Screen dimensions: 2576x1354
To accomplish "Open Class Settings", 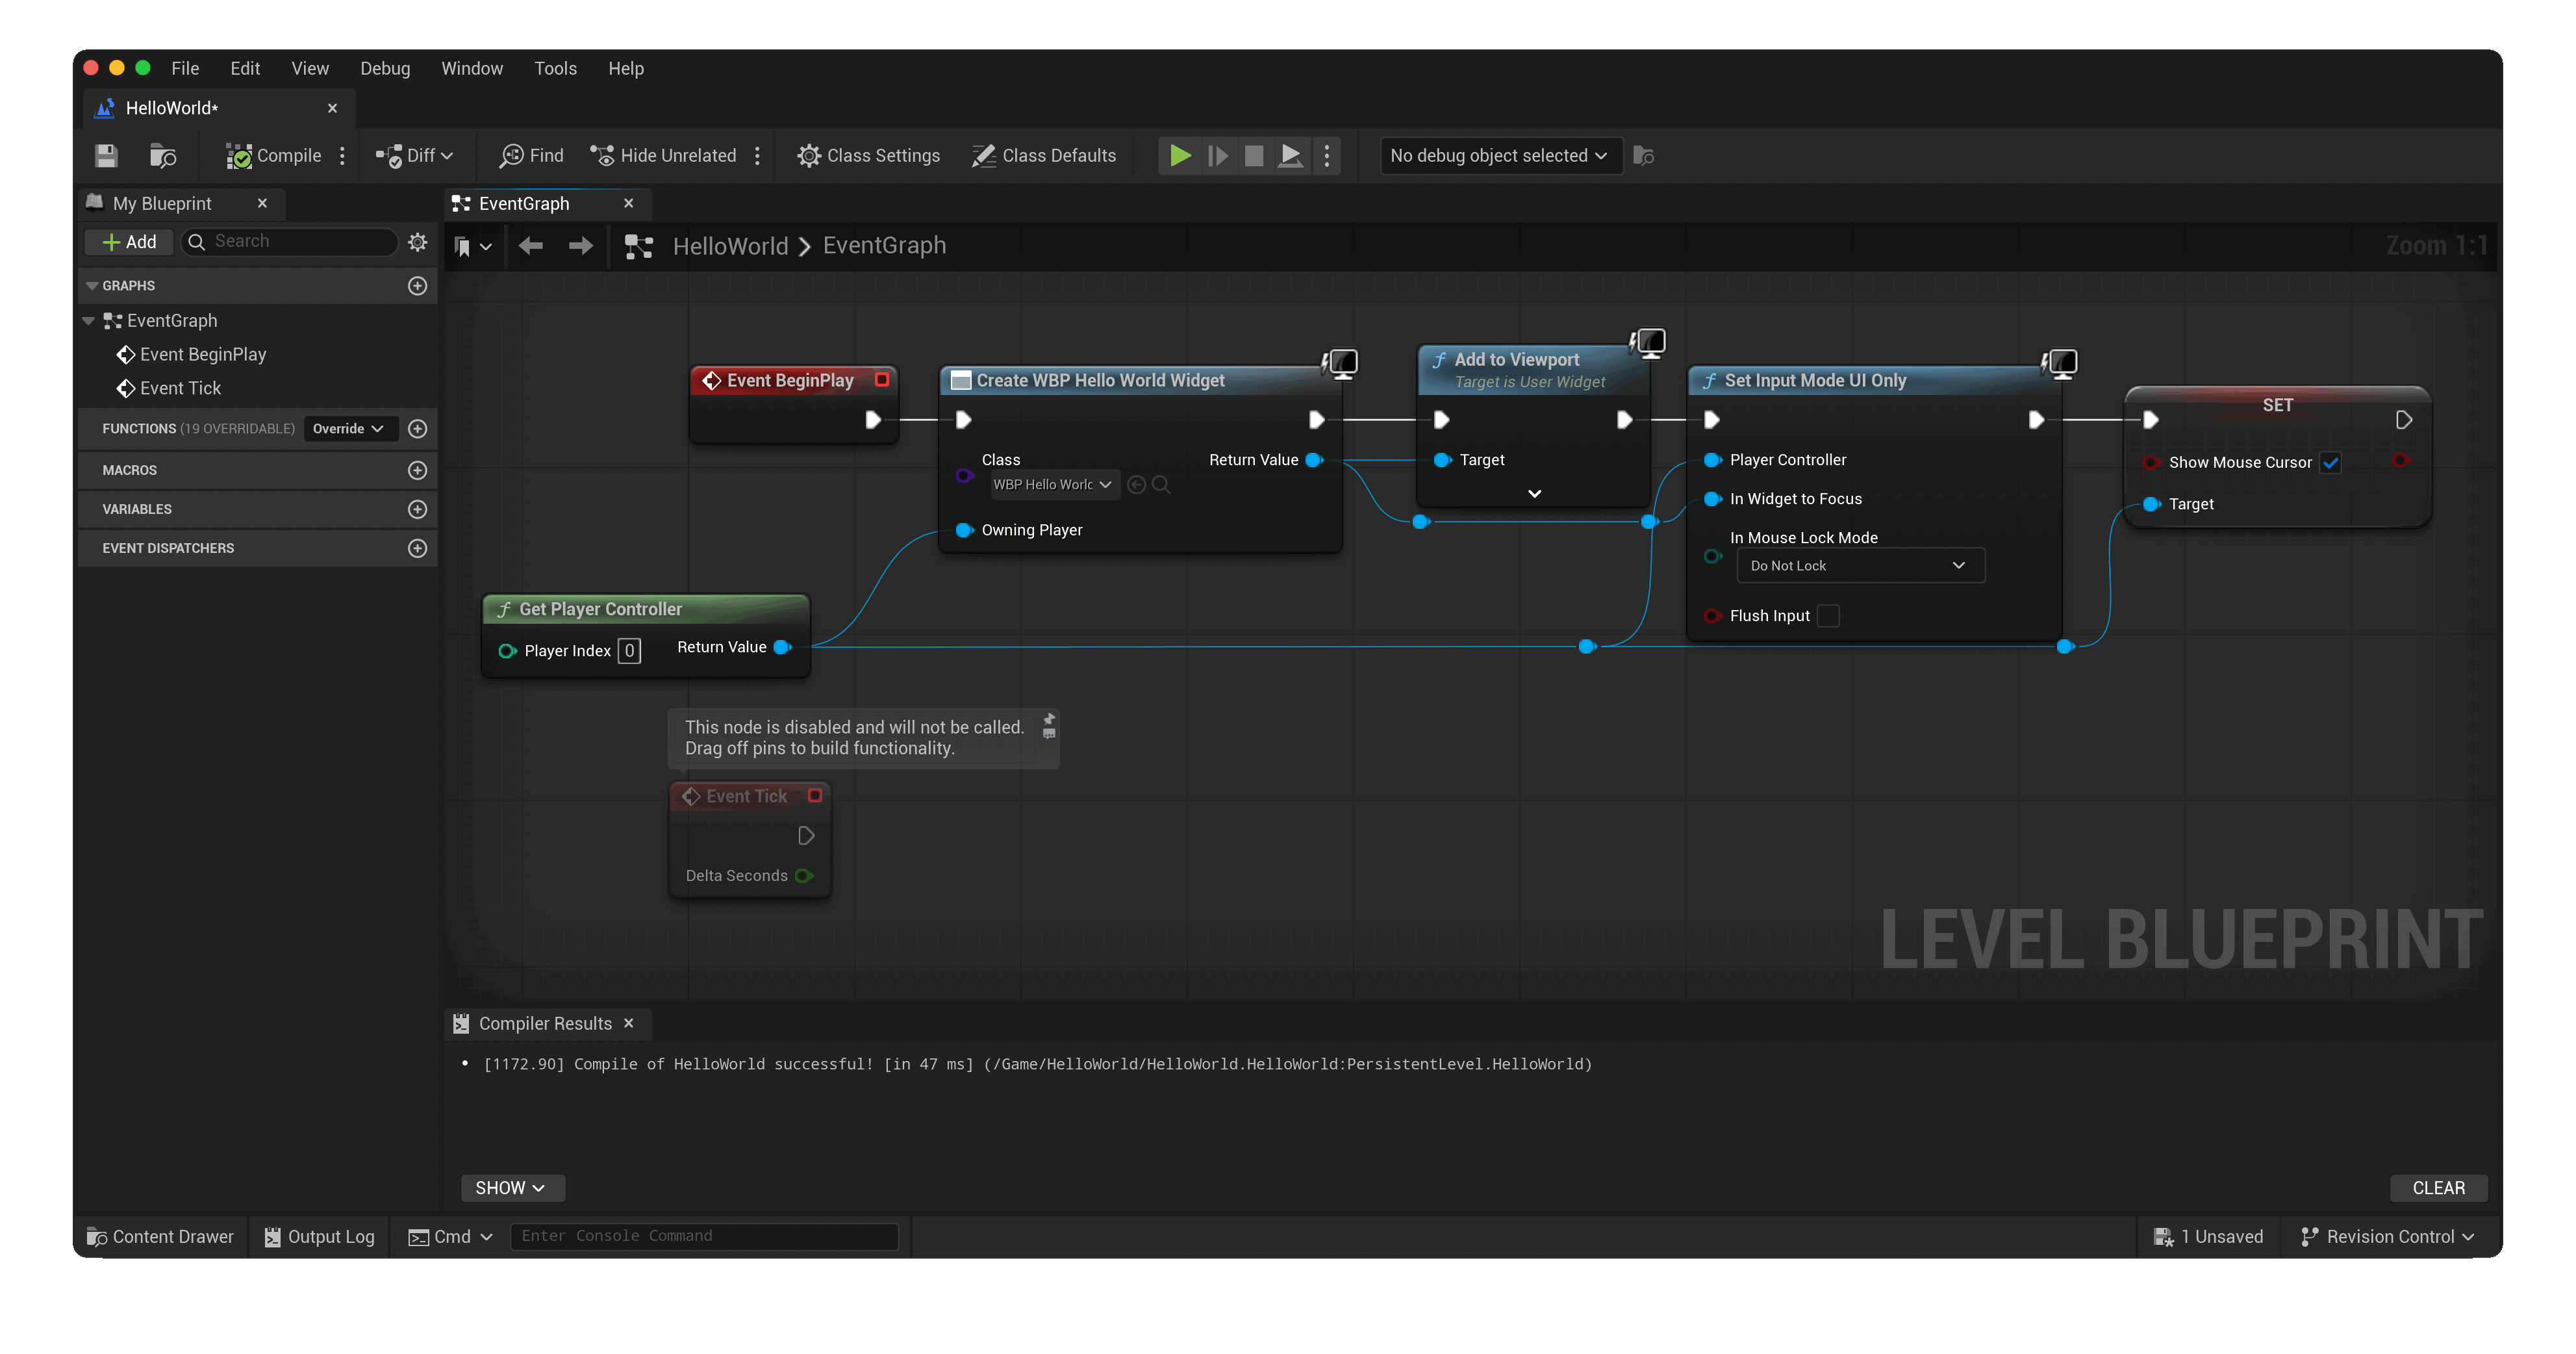I will (x=868, y=155).
